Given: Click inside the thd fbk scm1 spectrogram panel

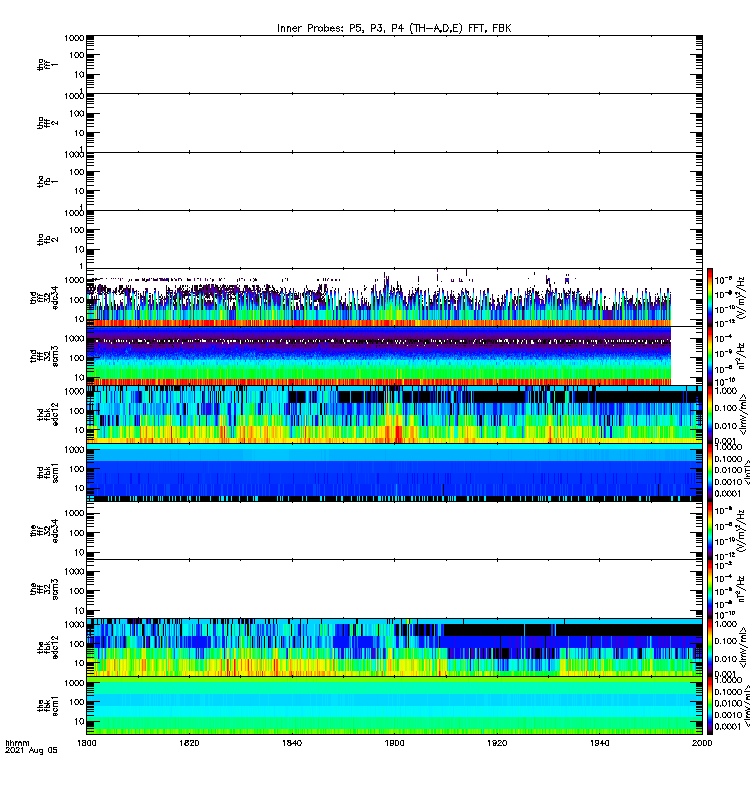Looking at the screenshot, I should pyautogui.click(x=394, y=472).
